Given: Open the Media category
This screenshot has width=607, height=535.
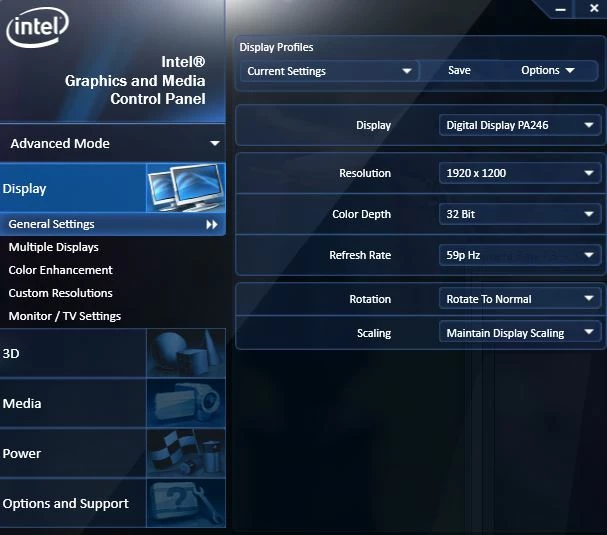Looking at the screenshot, I should click(x=113, y=403).
